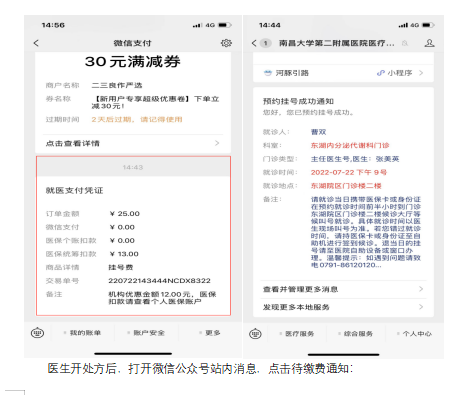Tap coupon expiry notice 2天后过期
This screenshot has height=395, width=466.
137,119
